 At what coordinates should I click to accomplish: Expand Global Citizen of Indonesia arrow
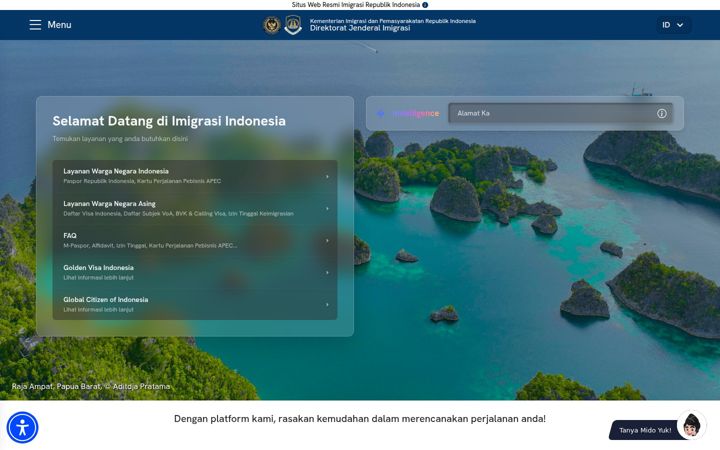tap(327, 304)
